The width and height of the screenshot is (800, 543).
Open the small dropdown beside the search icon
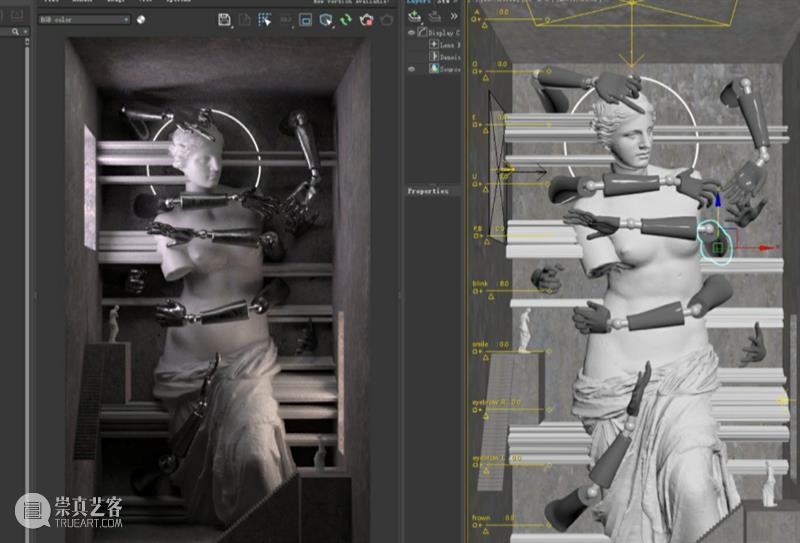[25, 32]
